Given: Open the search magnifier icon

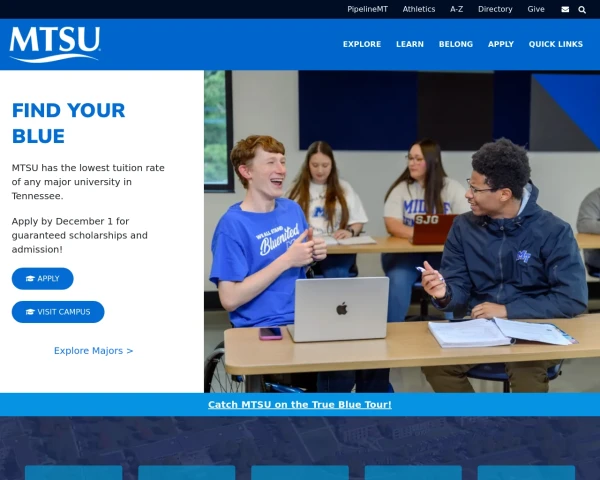Looking at the screenshot, I should click(582, 10).
